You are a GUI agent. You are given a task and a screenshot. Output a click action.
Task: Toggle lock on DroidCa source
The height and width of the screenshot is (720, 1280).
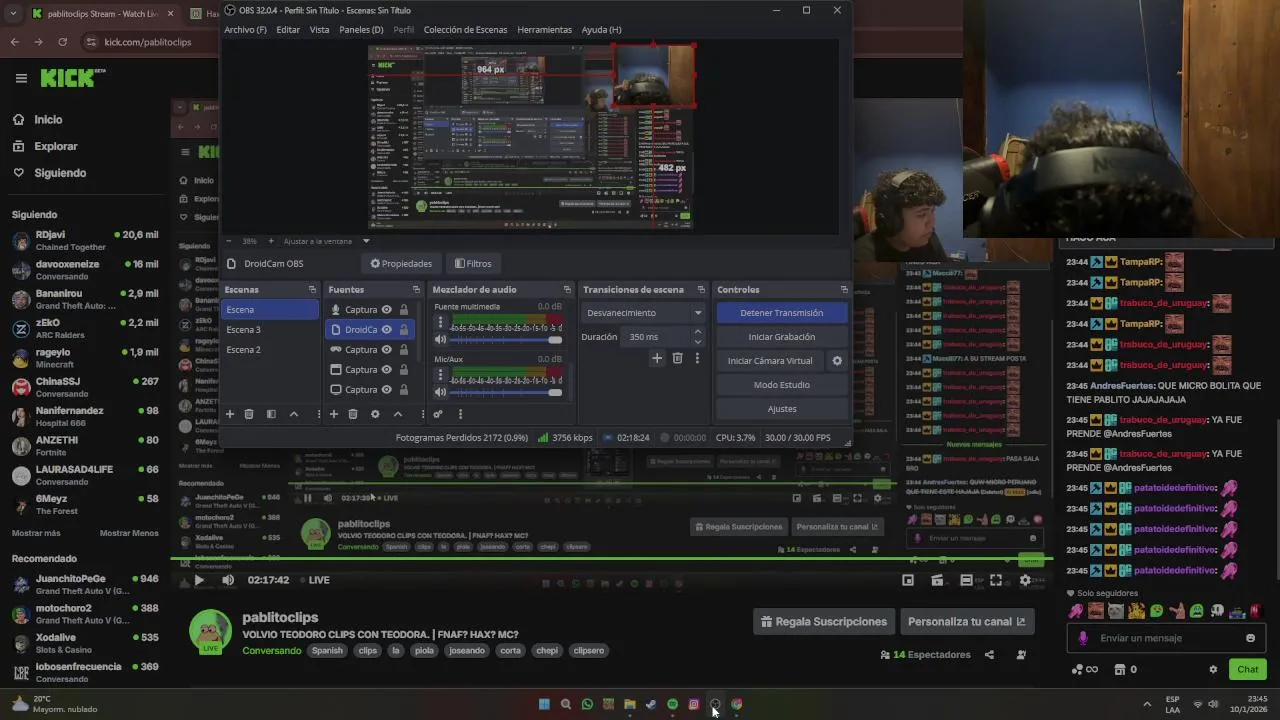(404, 330)
